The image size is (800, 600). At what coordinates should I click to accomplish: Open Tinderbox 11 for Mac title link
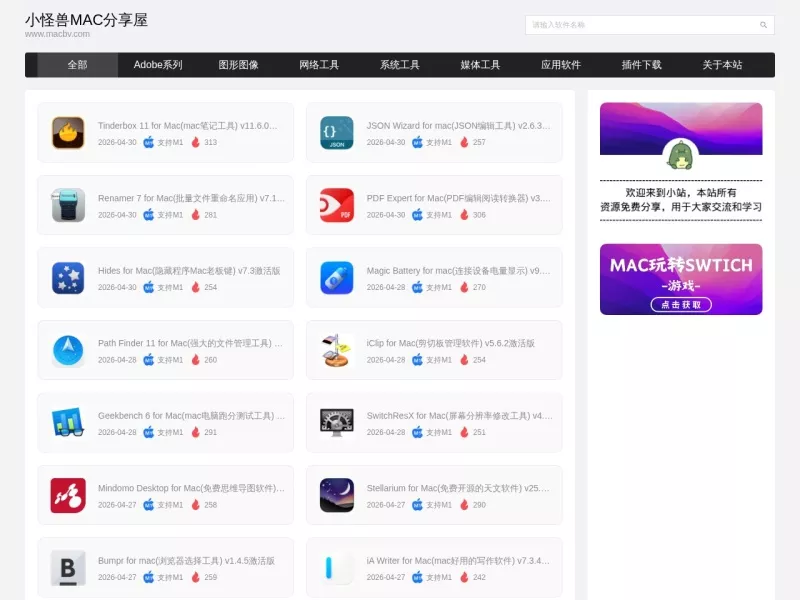[188, 126]
